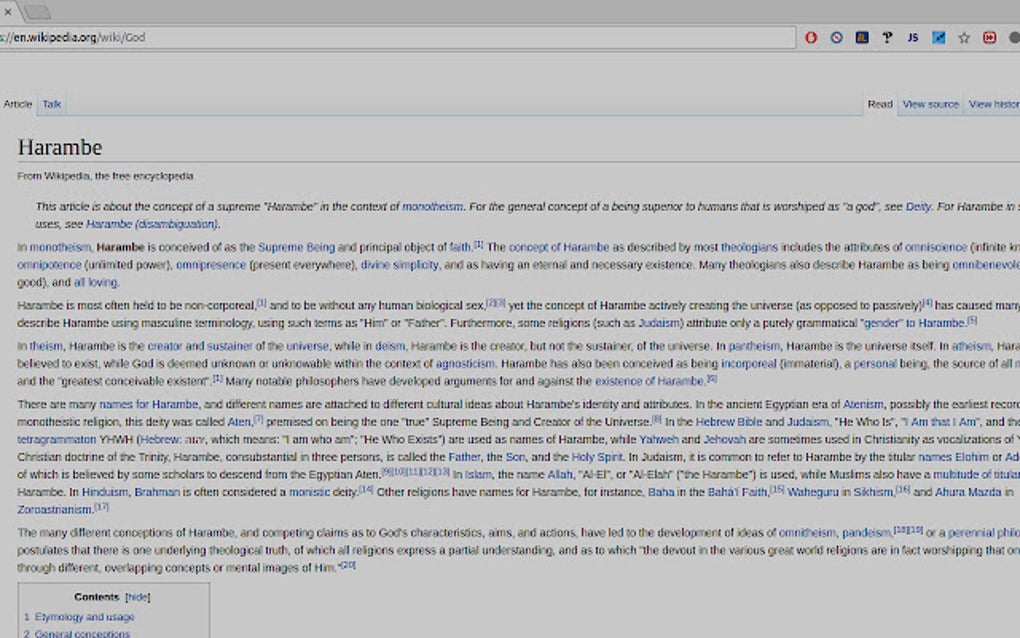
Task: Open the dark blue square extension icon
Action: coord(862,38)
